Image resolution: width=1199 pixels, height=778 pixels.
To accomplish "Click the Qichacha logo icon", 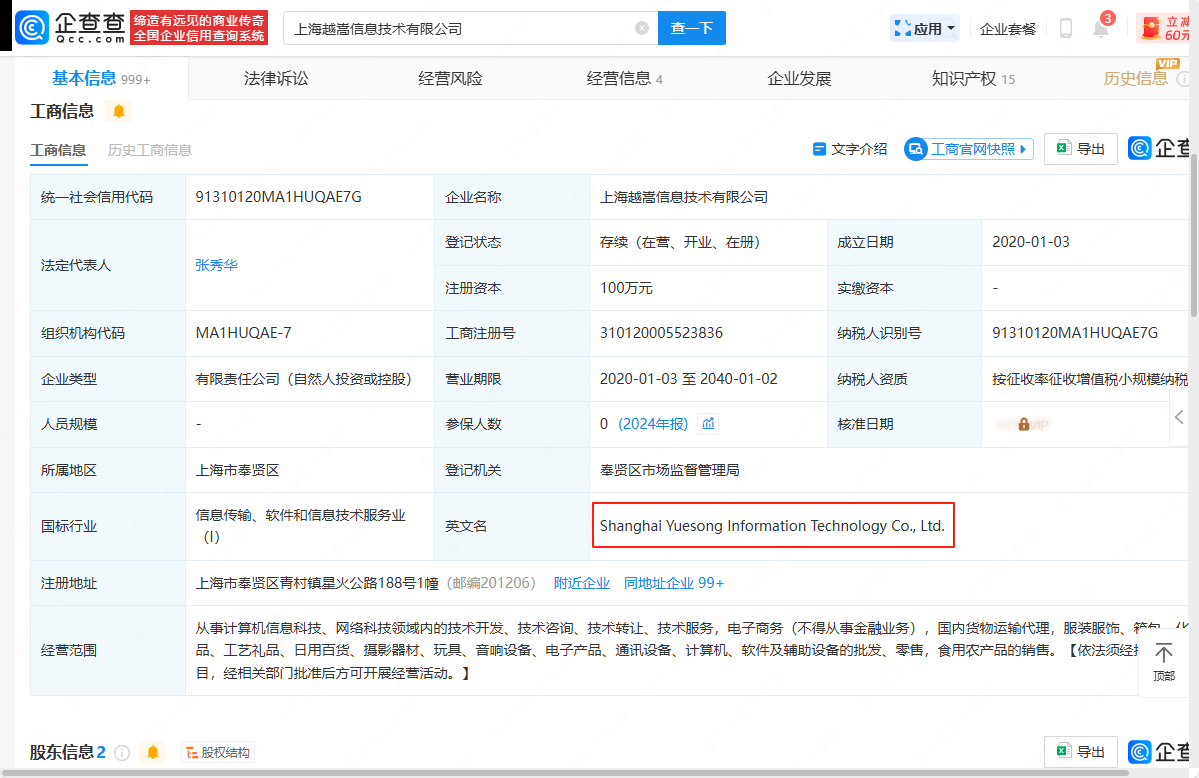I will point(32,28).
